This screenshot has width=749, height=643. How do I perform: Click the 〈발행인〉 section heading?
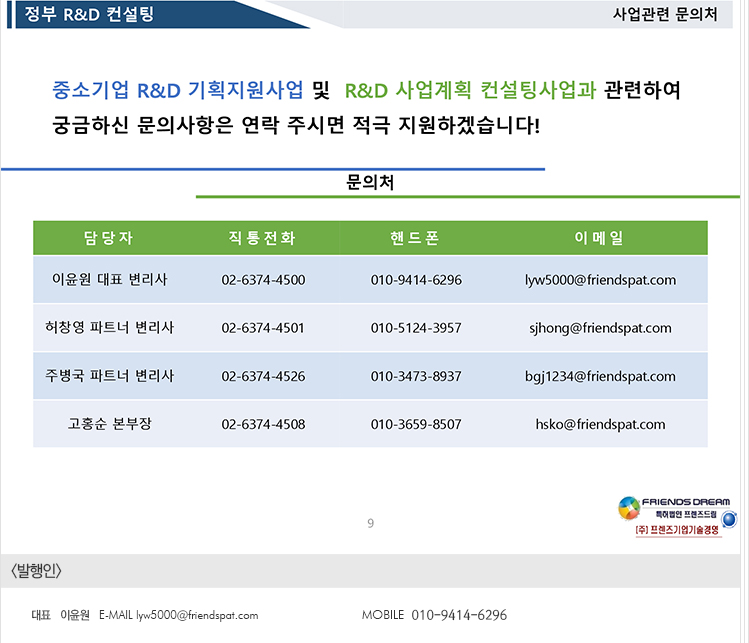36,571
